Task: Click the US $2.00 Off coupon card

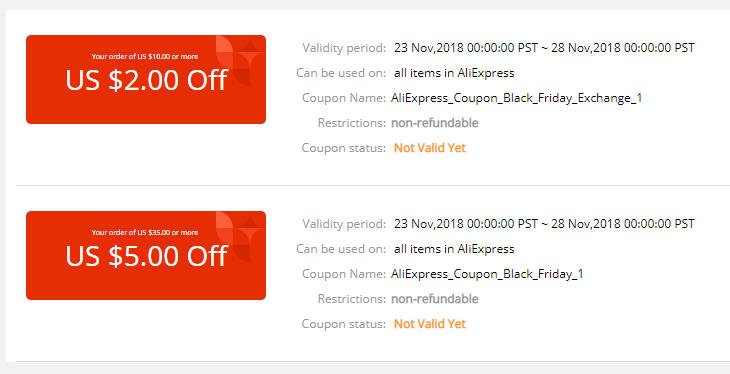Action: point(146,80)
